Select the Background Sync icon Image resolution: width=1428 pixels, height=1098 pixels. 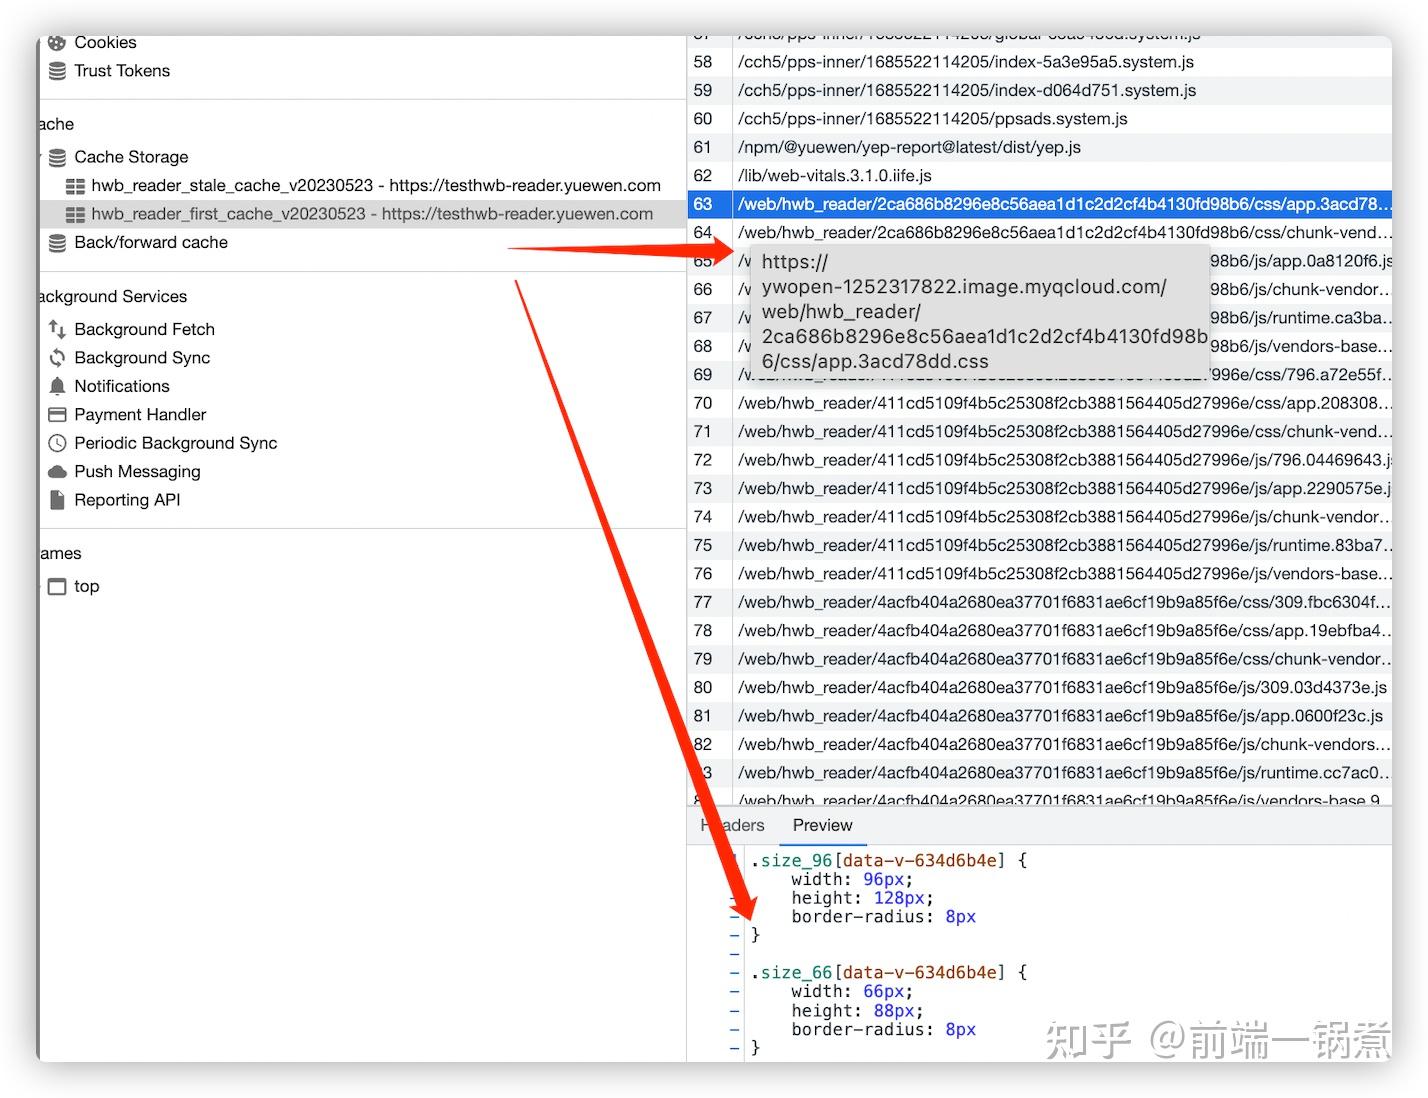pyautogui.click(x=57, y=357)
